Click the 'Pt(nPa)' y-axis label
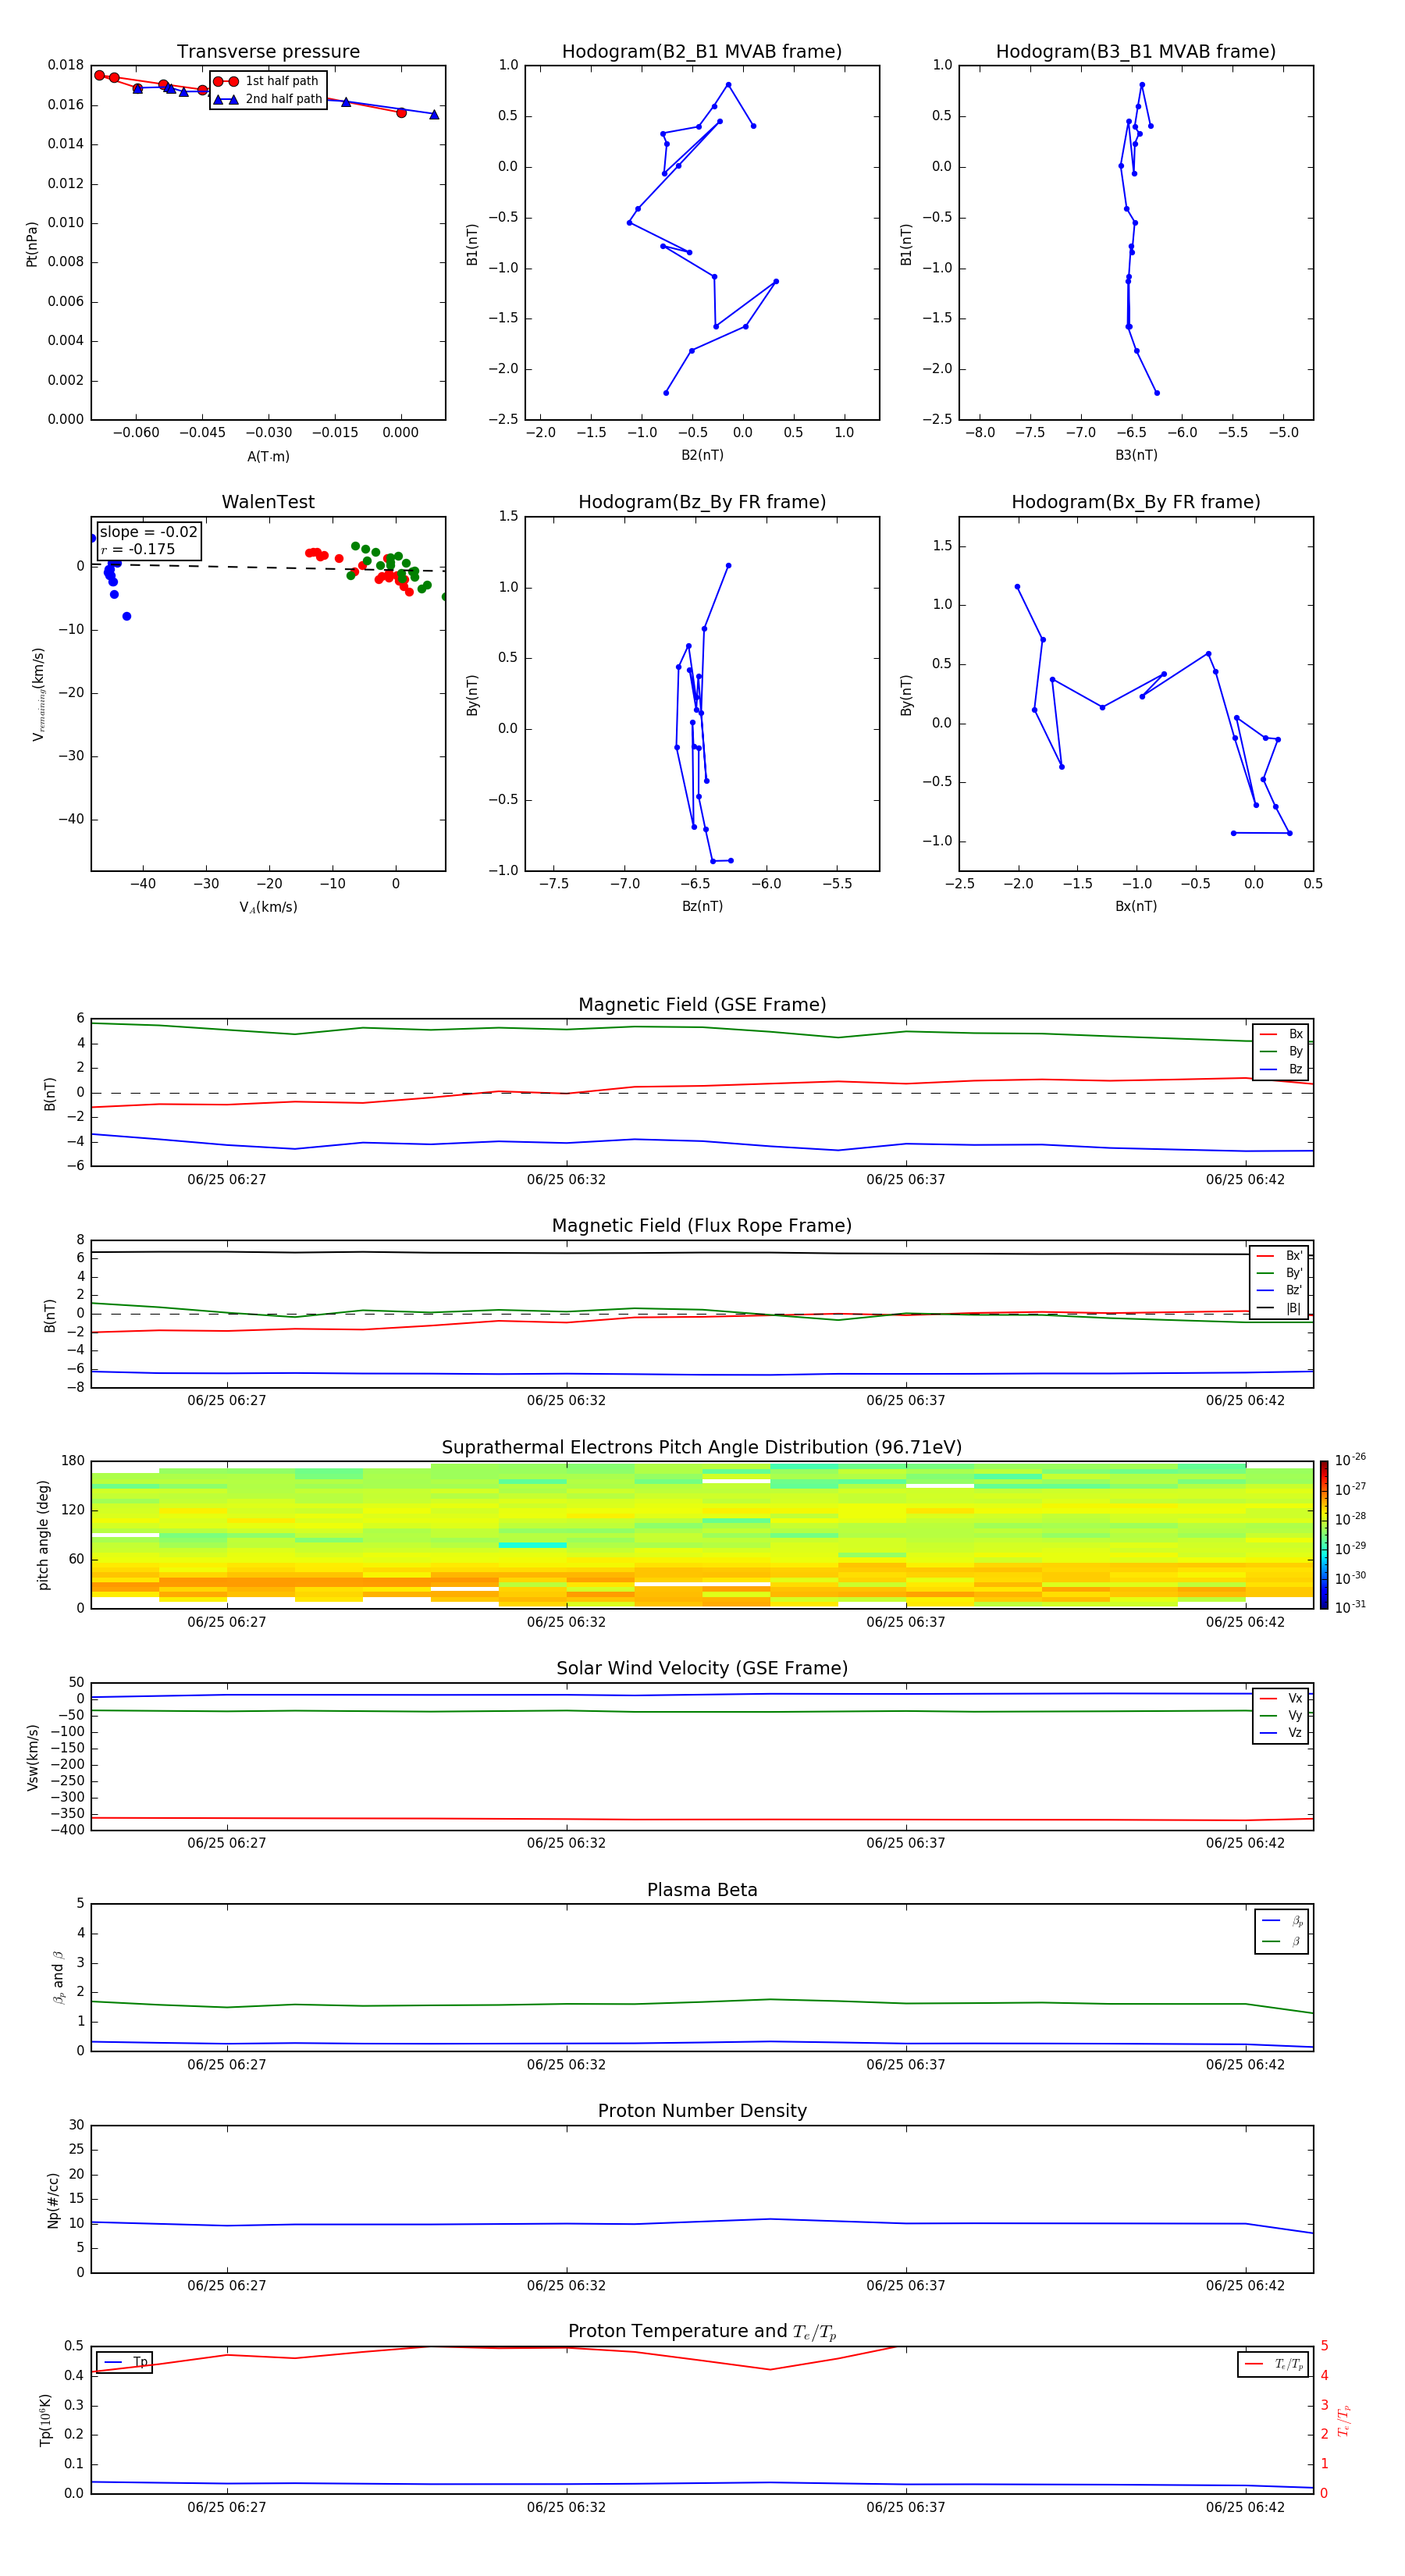The height and width of the screenshot is (2576, 1405). pos(32,243)
